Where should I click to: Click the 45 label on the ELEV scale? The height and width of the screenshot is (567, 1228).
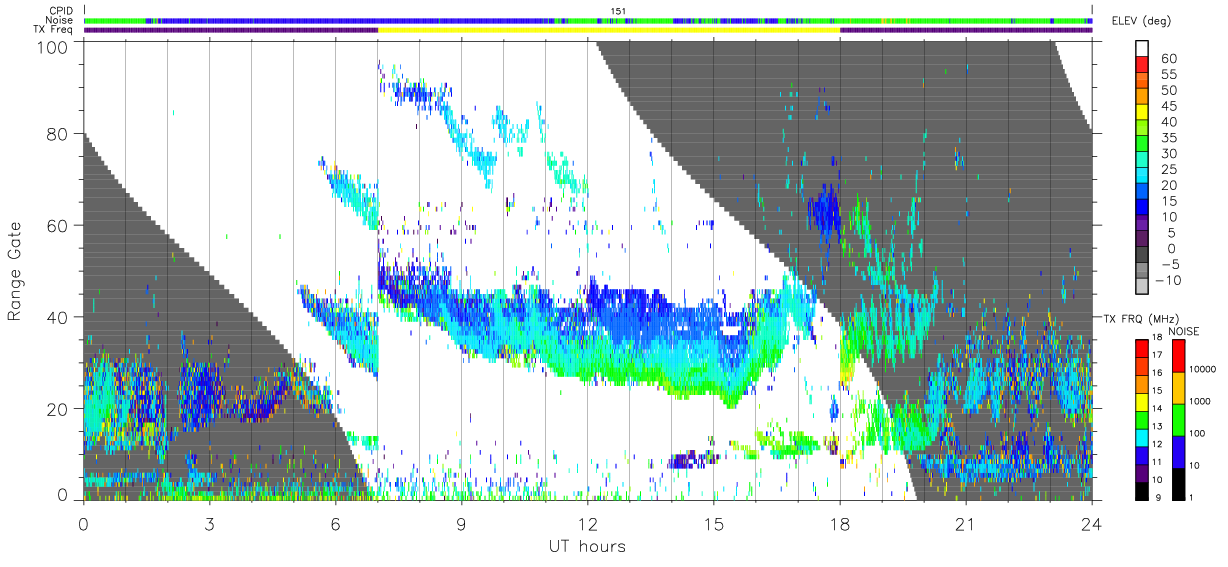[1167, 107]
